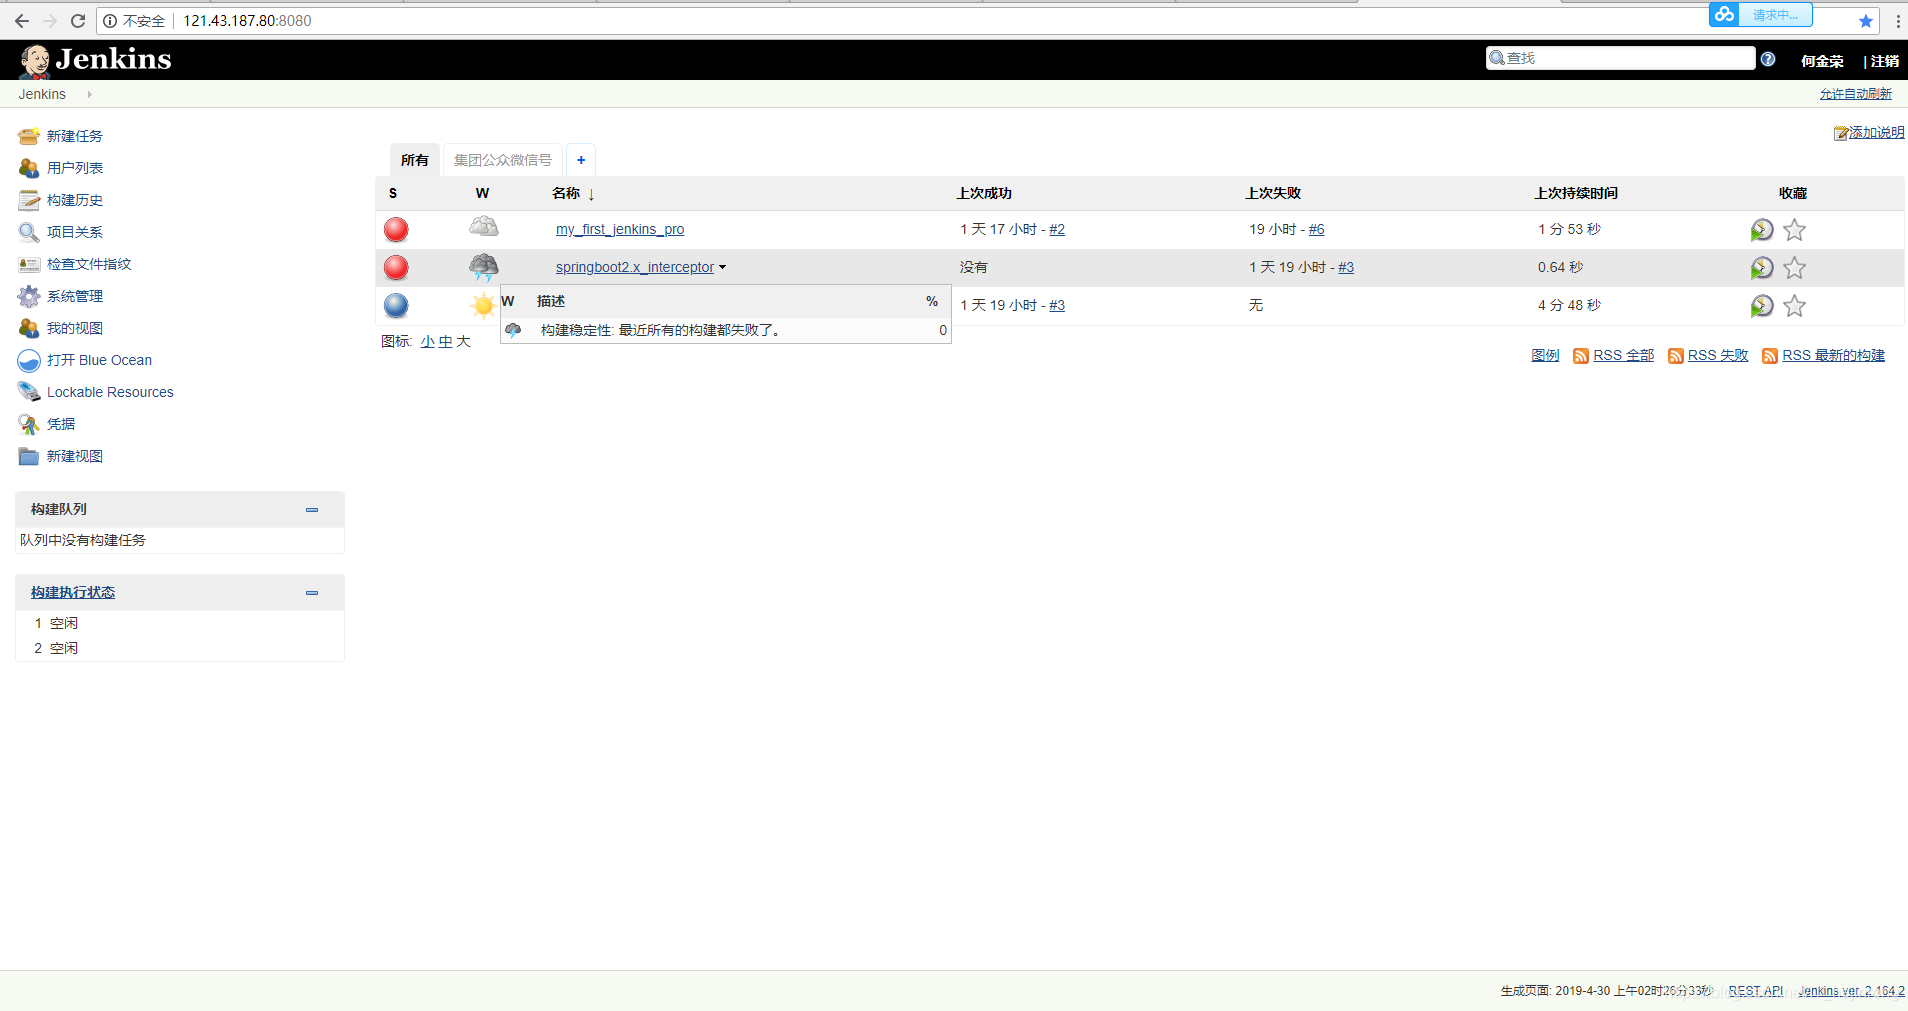Screen dimensions: 1908x1011
Task: Click the blue status ball of third job
Action: pyautogui.click(x=396, y=305)
